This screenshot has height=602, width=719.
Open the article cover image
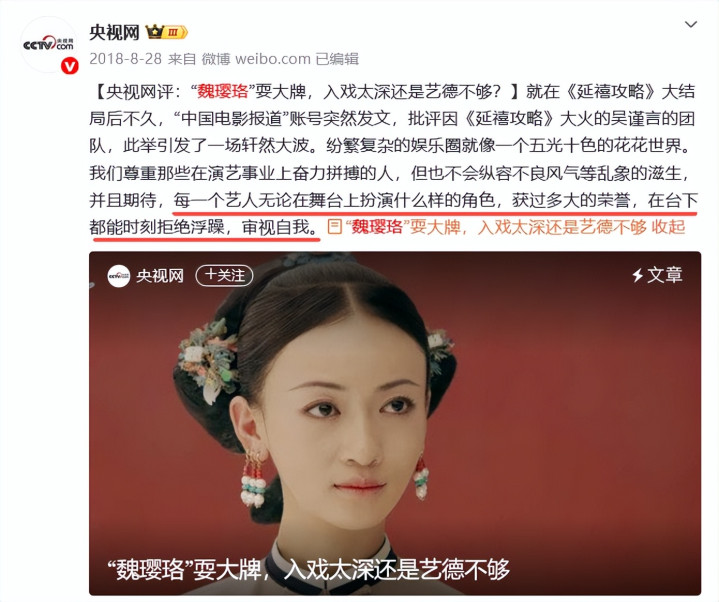(395, 423)
